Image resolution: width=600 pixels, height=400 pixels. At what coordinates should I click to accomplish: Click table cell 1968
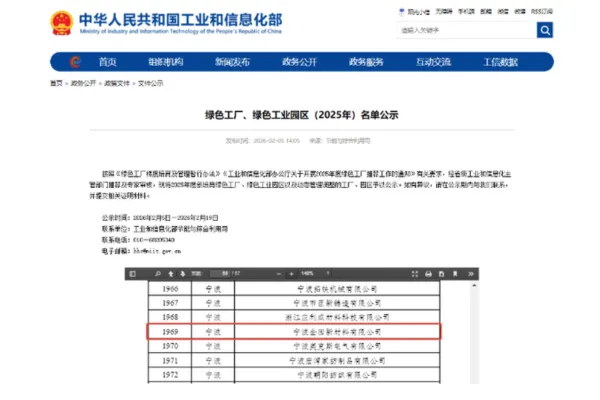coord(170,317)
